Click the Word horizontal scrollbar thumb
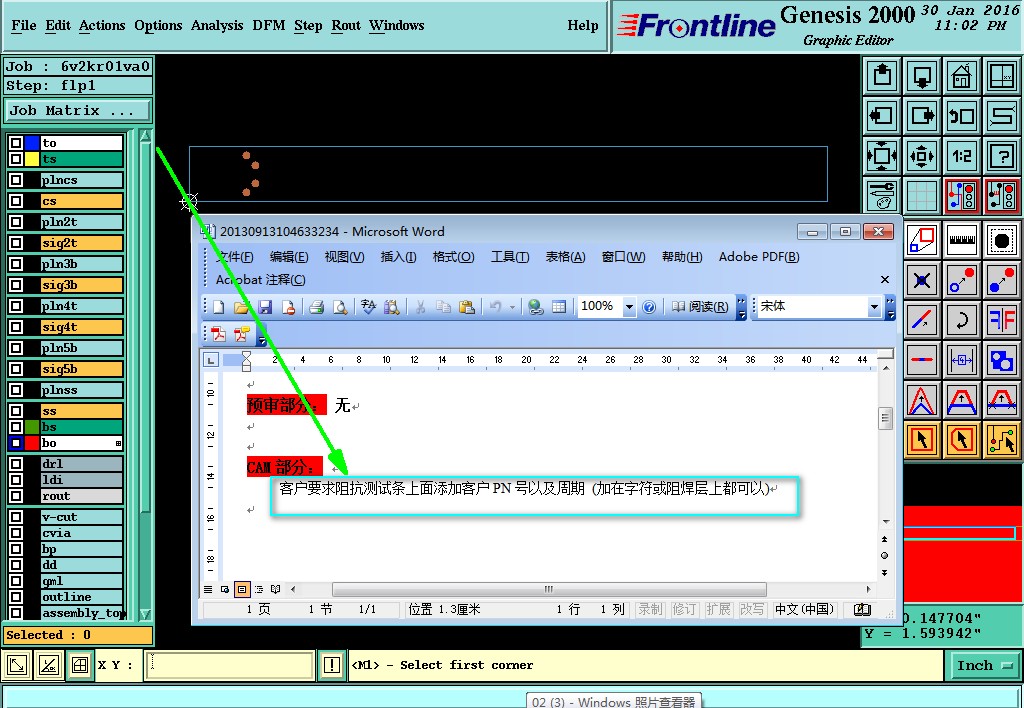The width and height of the screenshot is (1024, 708). (x=549, y=589)
